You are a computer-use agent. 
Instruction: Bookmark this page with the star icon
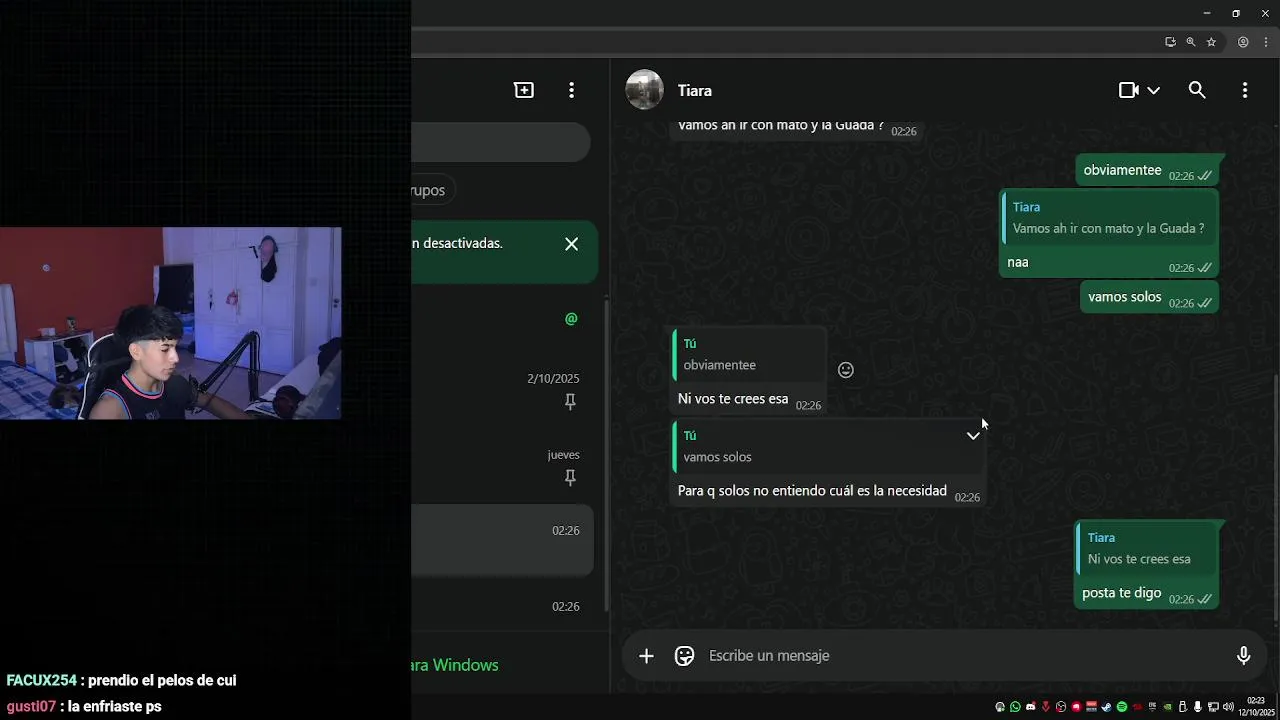click(x=1211, y=42)
